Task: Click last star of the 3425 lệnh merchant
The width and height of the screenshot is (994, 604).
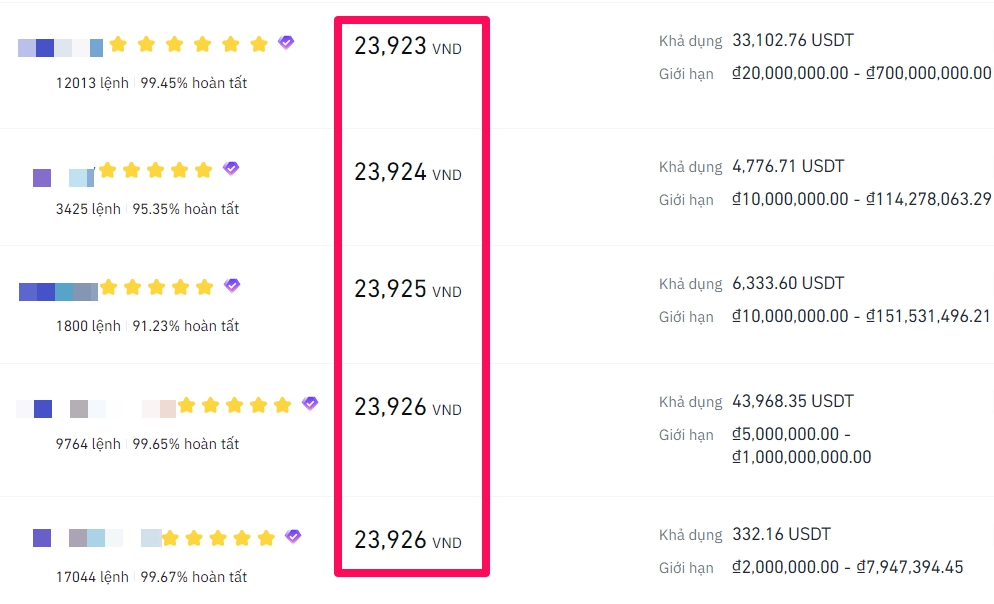Action: pos(203,170)
